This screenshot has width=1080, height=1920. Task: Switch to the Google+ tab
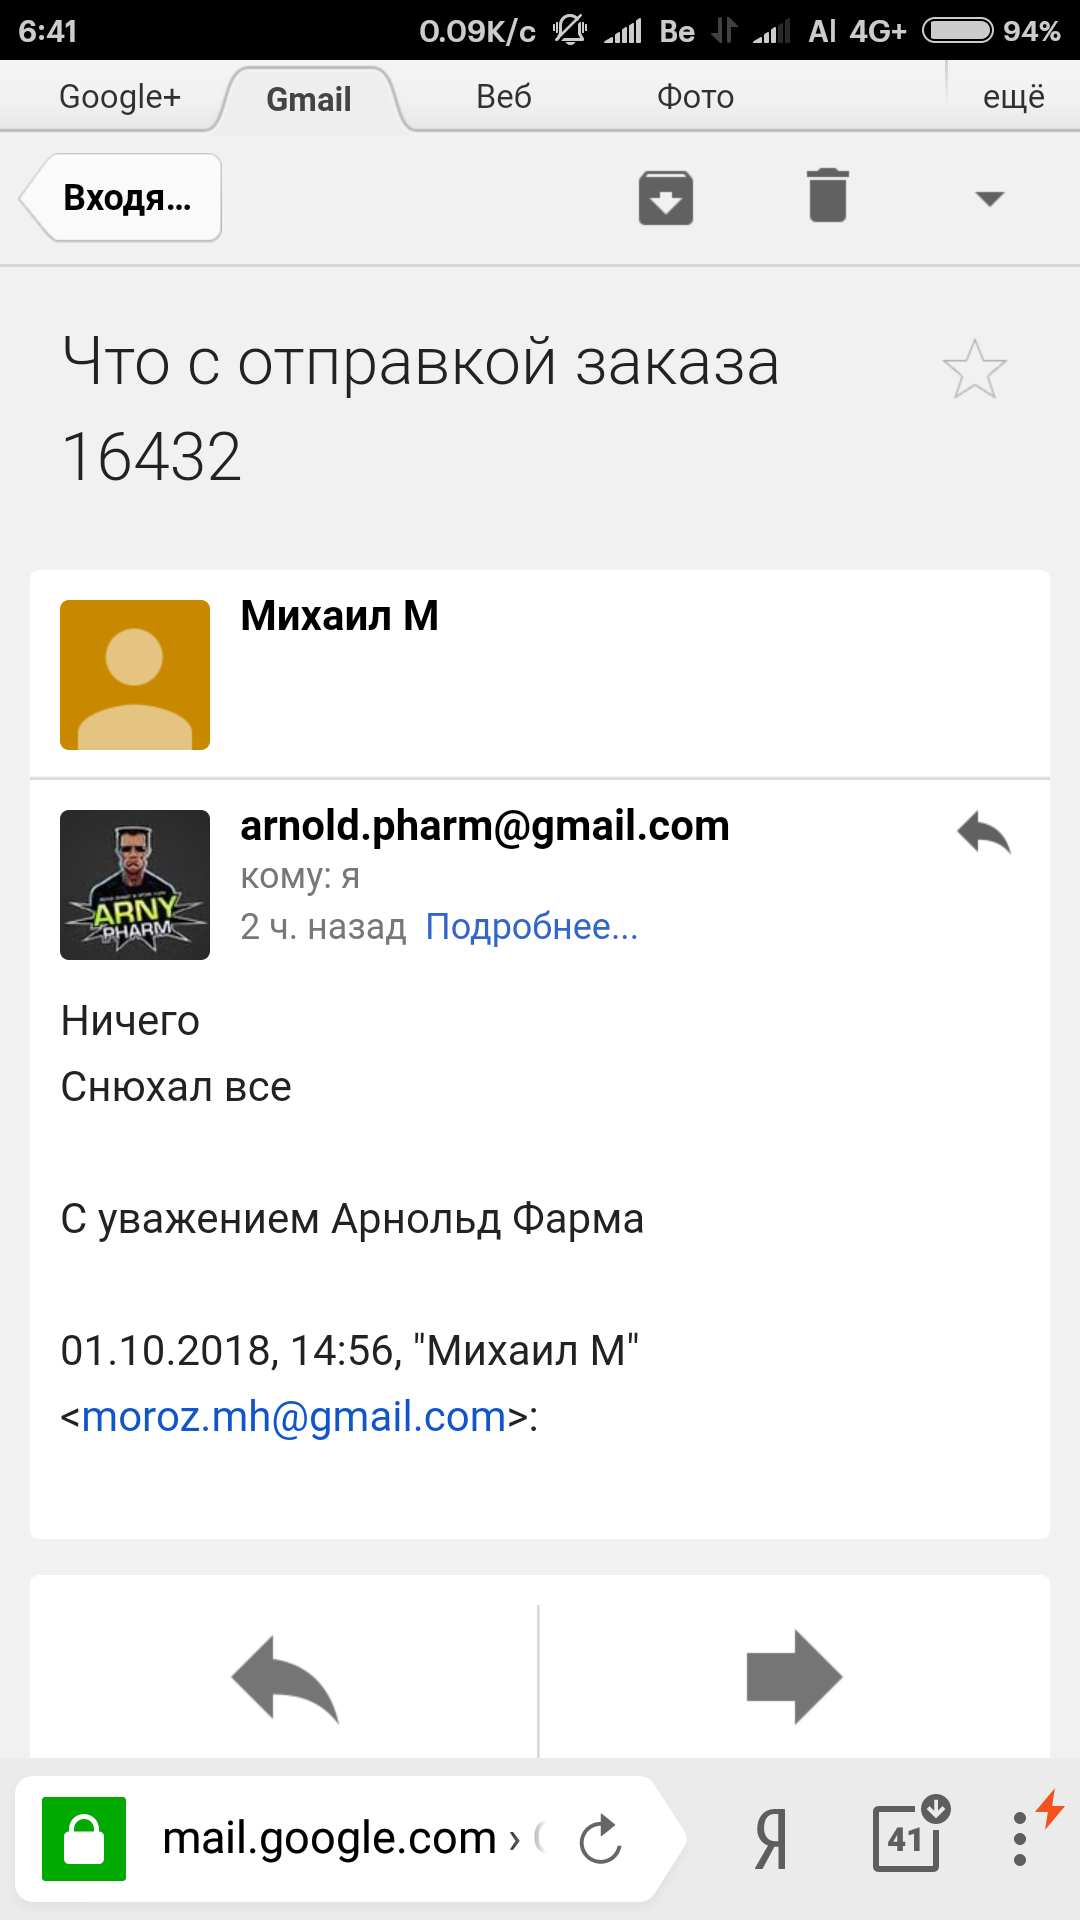120,97
